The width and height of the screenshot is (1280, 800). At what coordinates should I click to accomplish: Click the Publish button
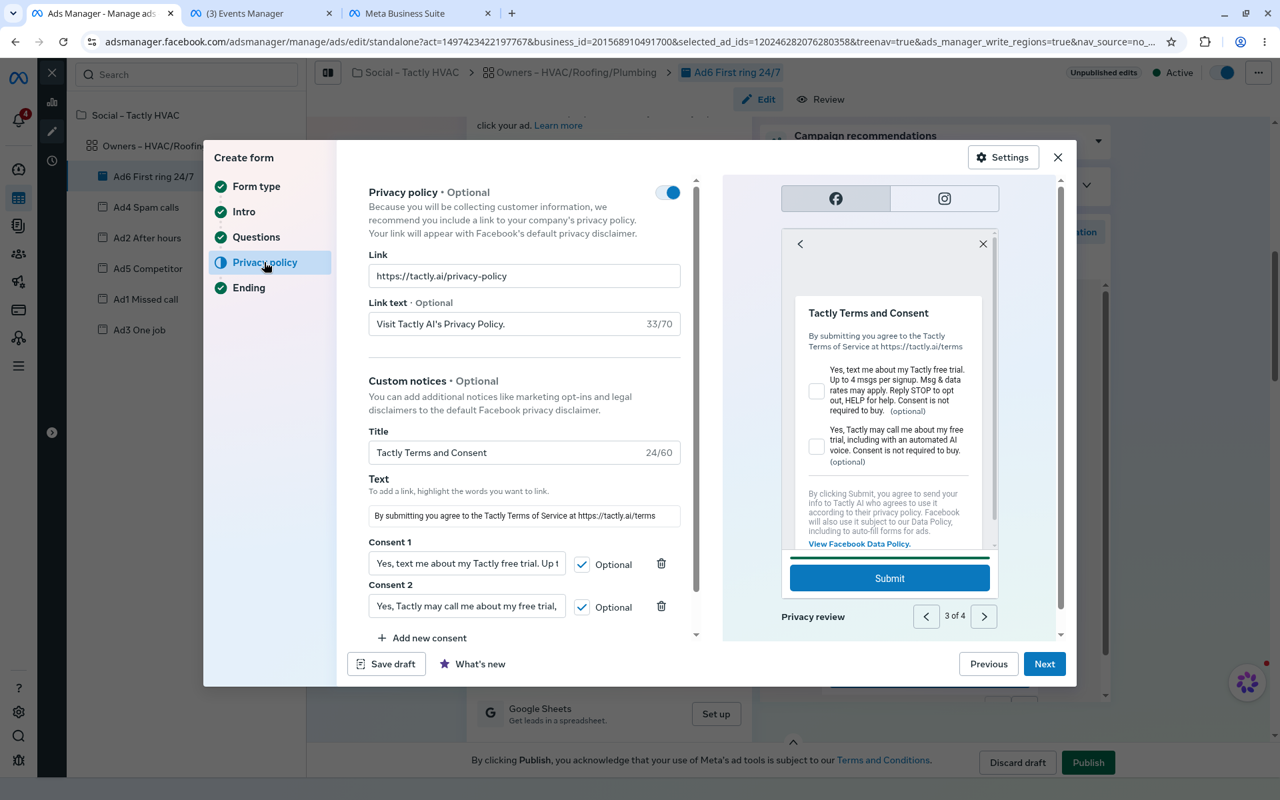(x=1088, y=763)
